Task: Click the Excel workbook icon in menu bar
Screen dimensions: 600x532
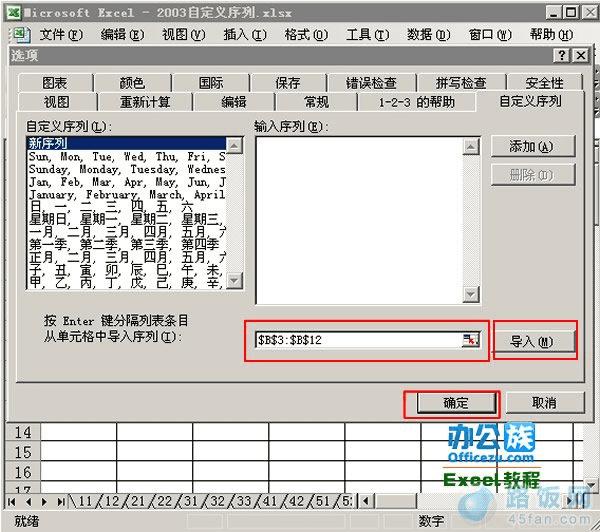Action: pos(20,35)
